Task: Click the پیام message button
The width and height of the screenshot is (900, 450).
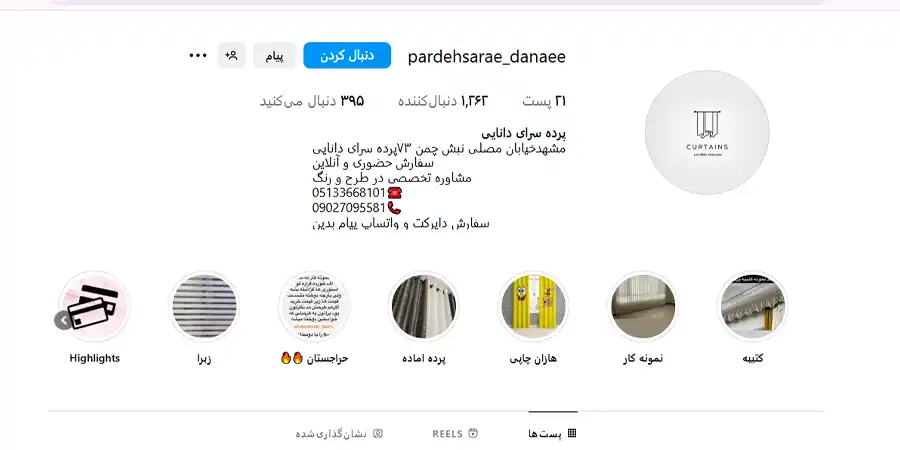Action: (274, 56)
